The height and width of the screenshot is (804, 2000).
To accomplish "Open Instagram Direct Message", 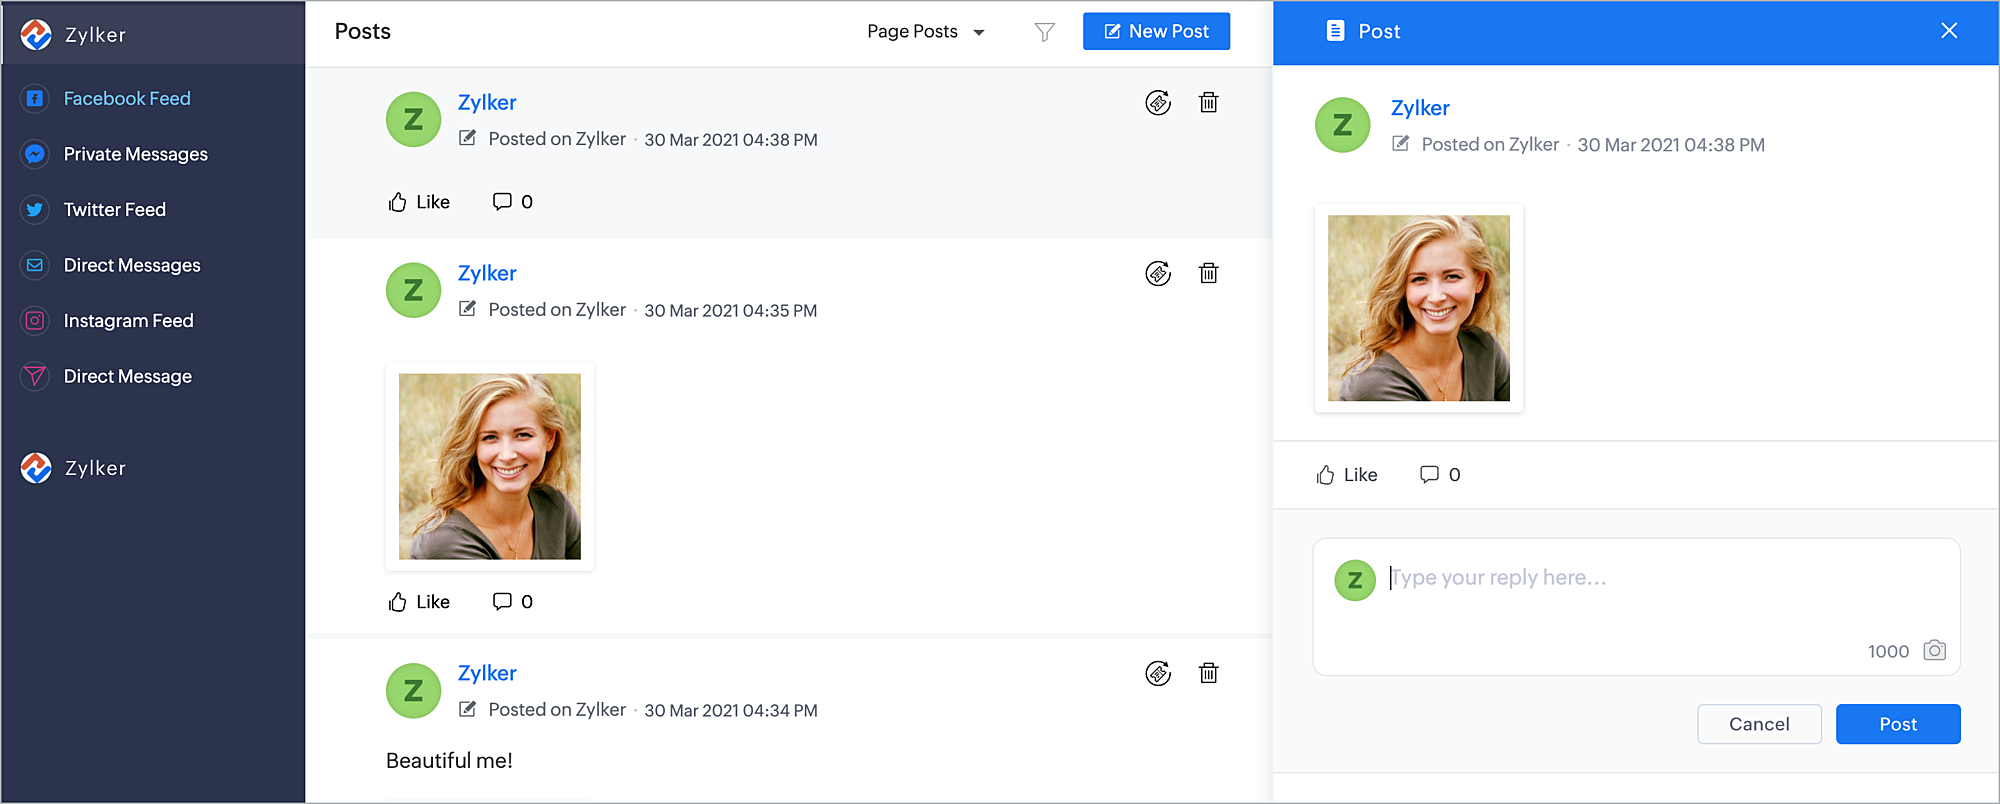I will [x=127, y=376].
